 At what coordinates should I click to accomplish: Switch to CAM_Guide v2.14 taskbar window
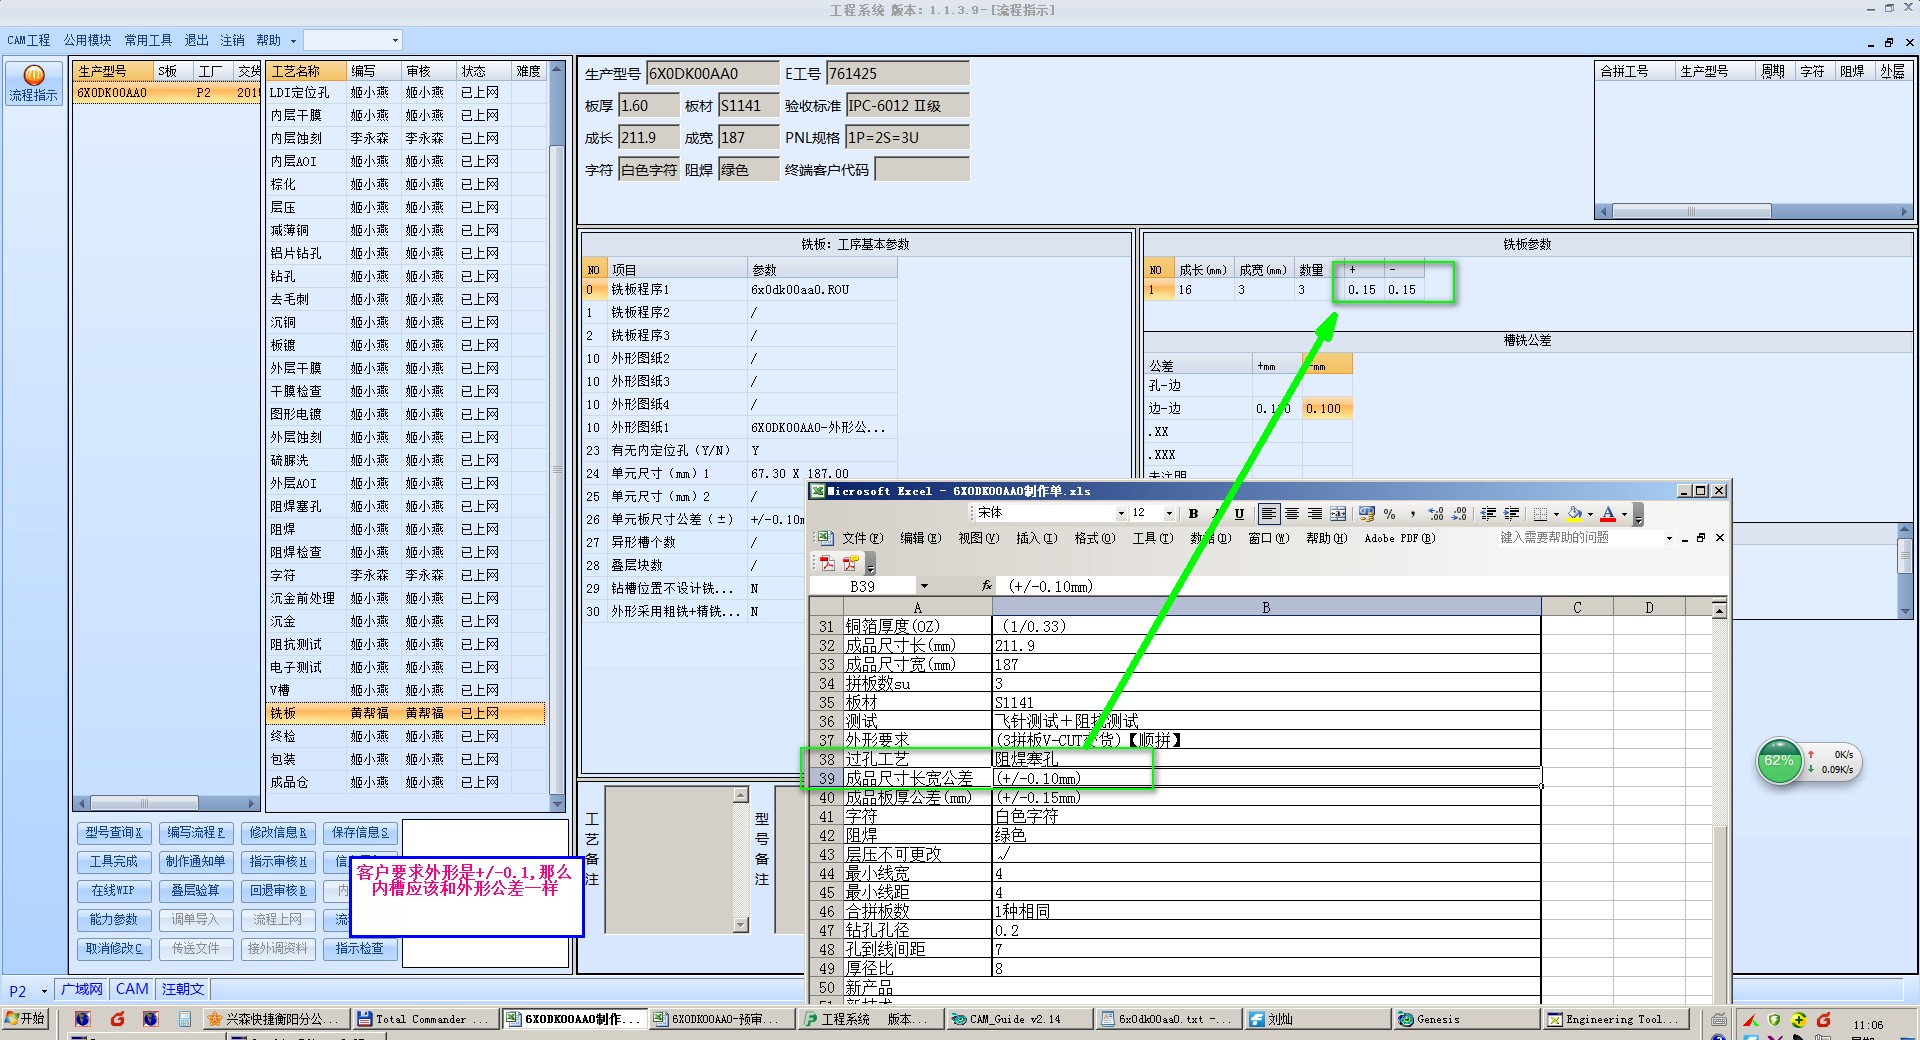1019,1019
